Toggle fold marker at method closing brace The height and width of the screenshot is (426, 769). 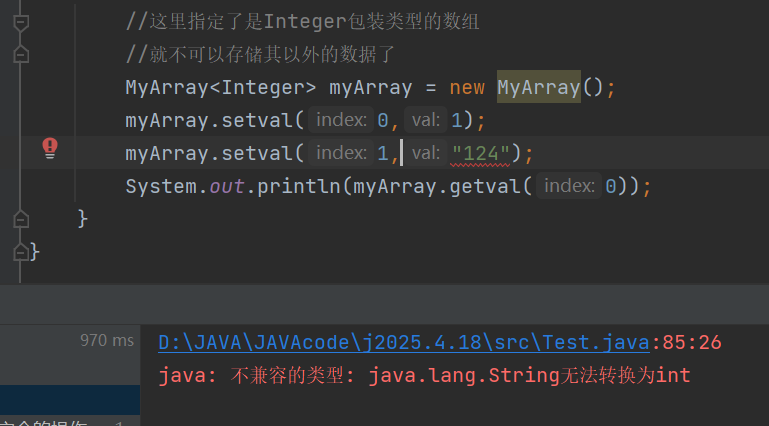pyautogui.click(x=21, y=219)
